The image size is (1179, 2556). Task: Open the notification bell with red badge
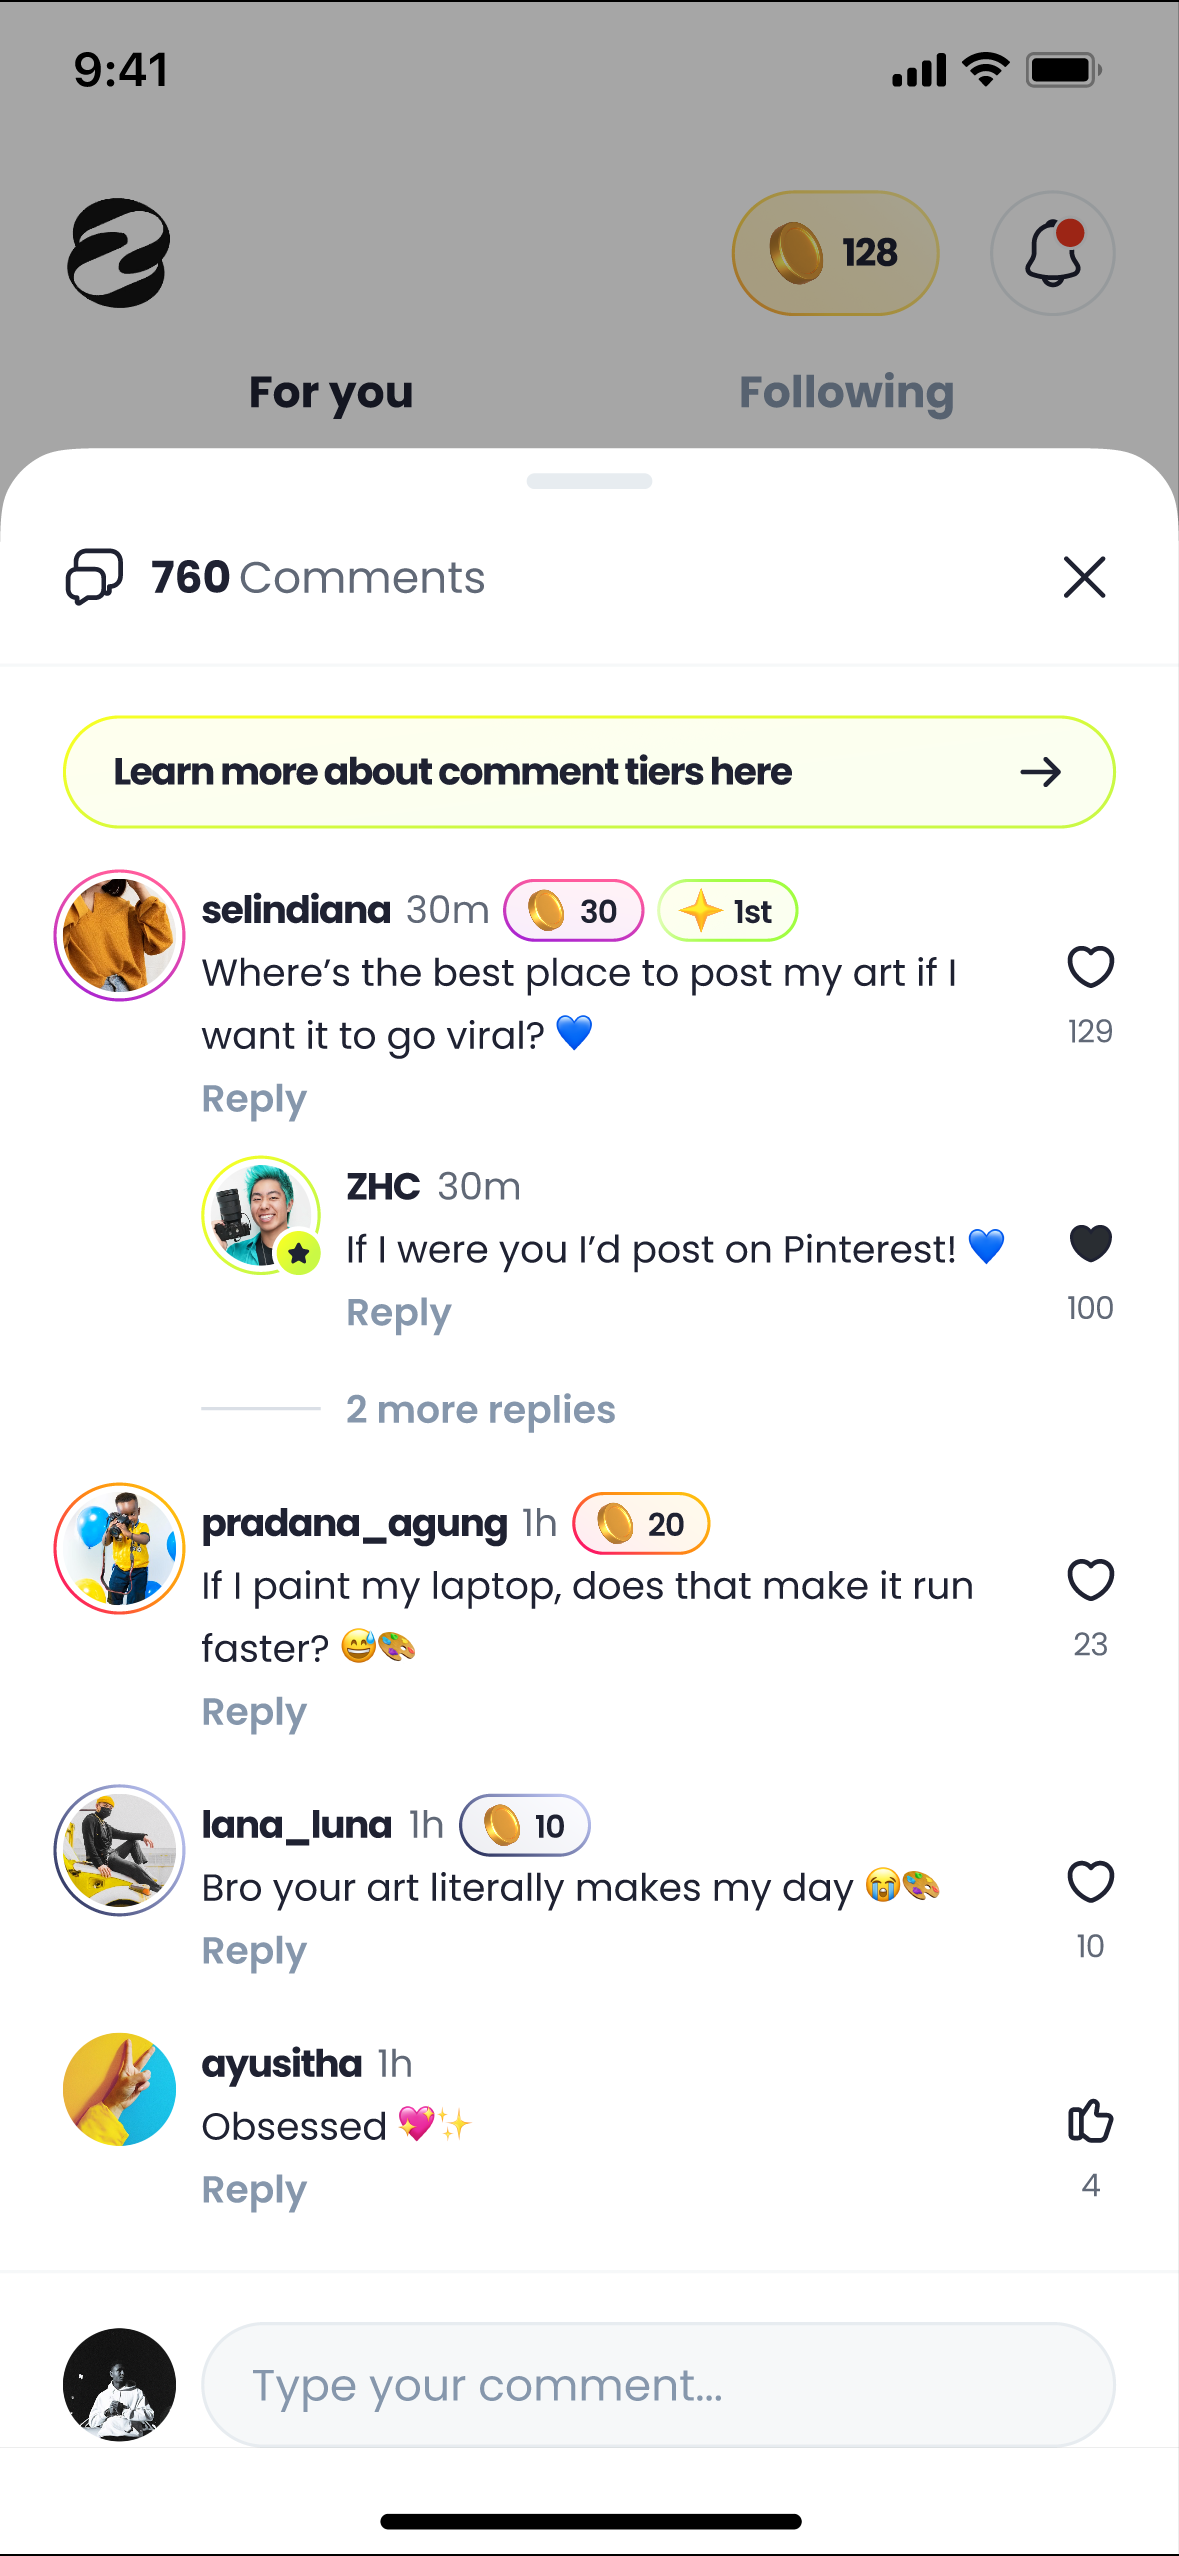click(x=1052, y=253)
